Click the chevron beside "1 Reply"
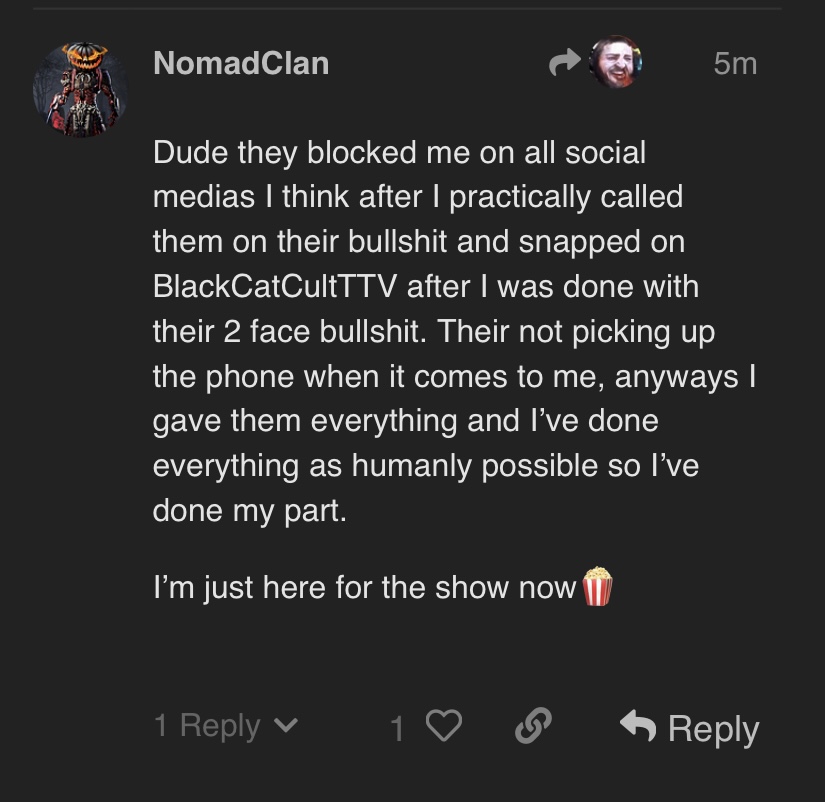 tap(286, 726)
